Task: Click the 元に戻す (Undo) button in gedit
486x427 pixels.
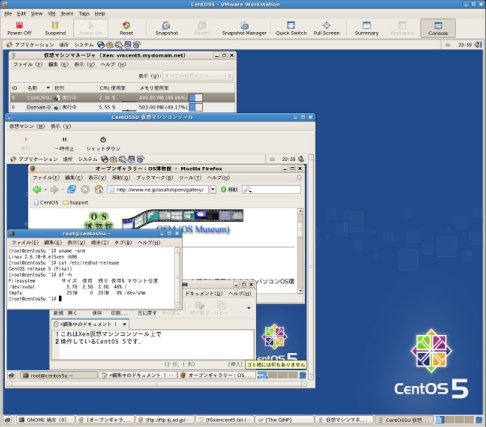Action: click(147, 313)
